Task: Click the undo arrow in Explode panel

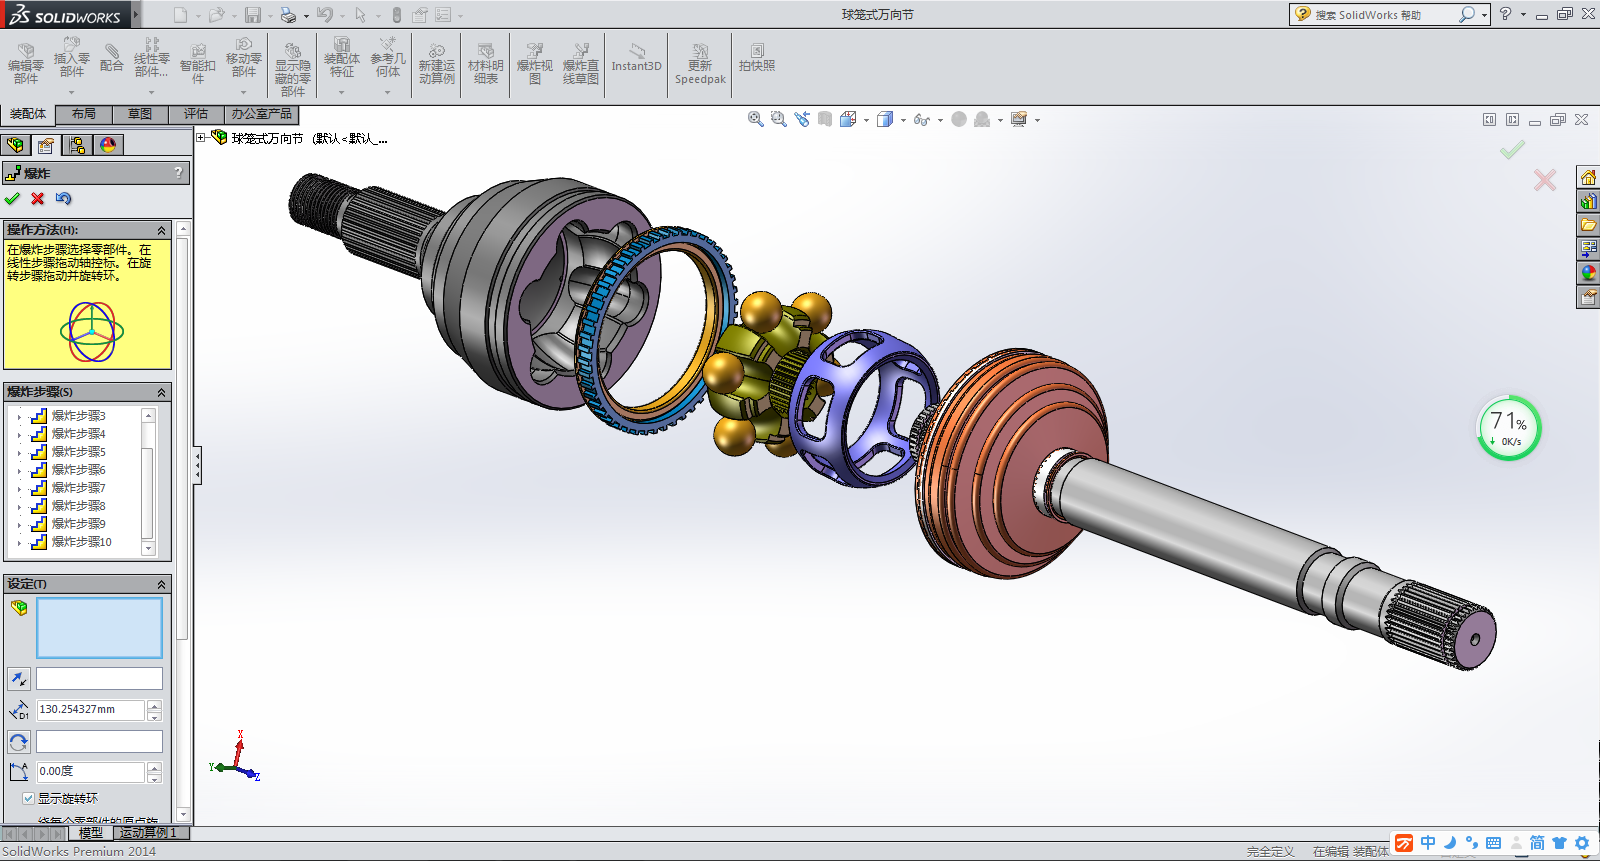Action: click(64, 198)
